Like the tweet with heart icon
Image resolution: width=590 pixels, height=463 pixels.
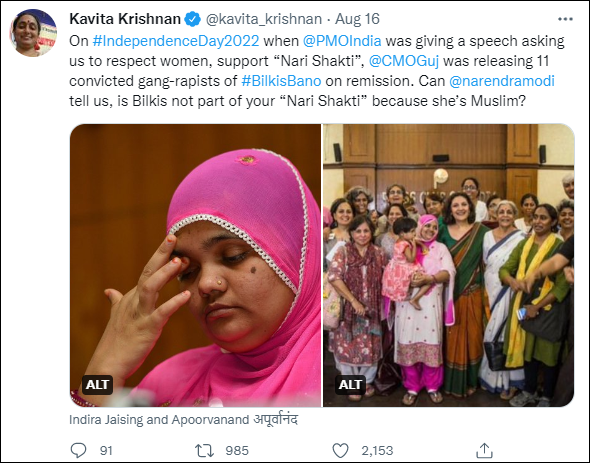pyautogui.click(x=341, y=450)
